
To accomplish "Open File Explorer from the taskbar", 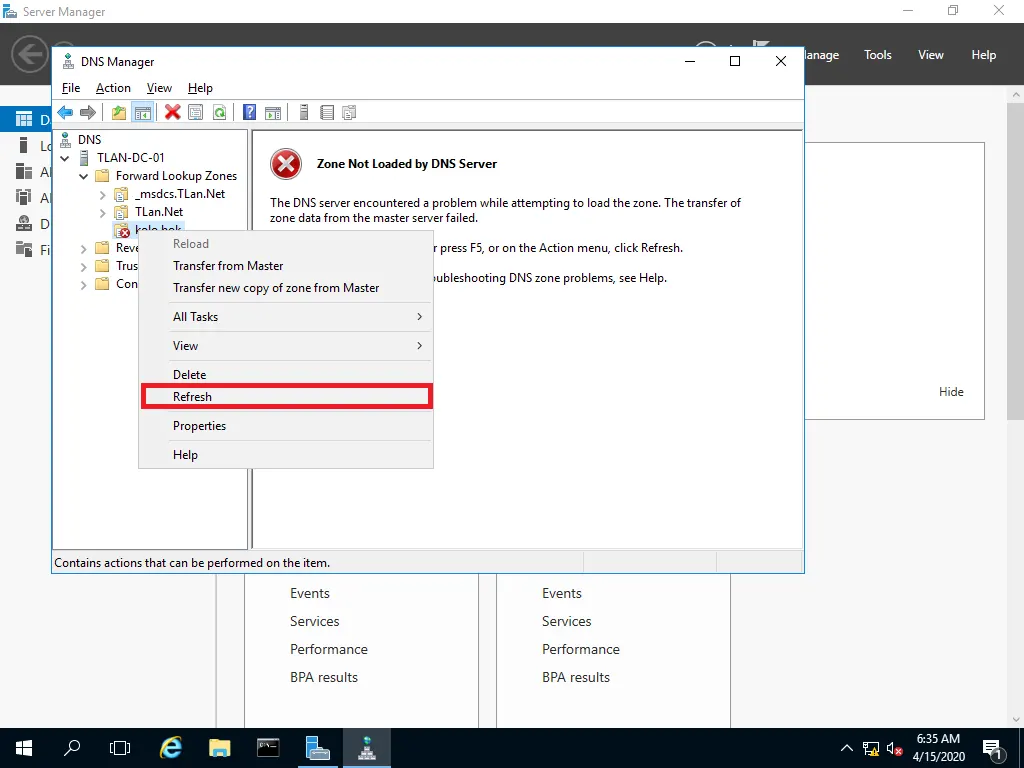I will (219, 748).
